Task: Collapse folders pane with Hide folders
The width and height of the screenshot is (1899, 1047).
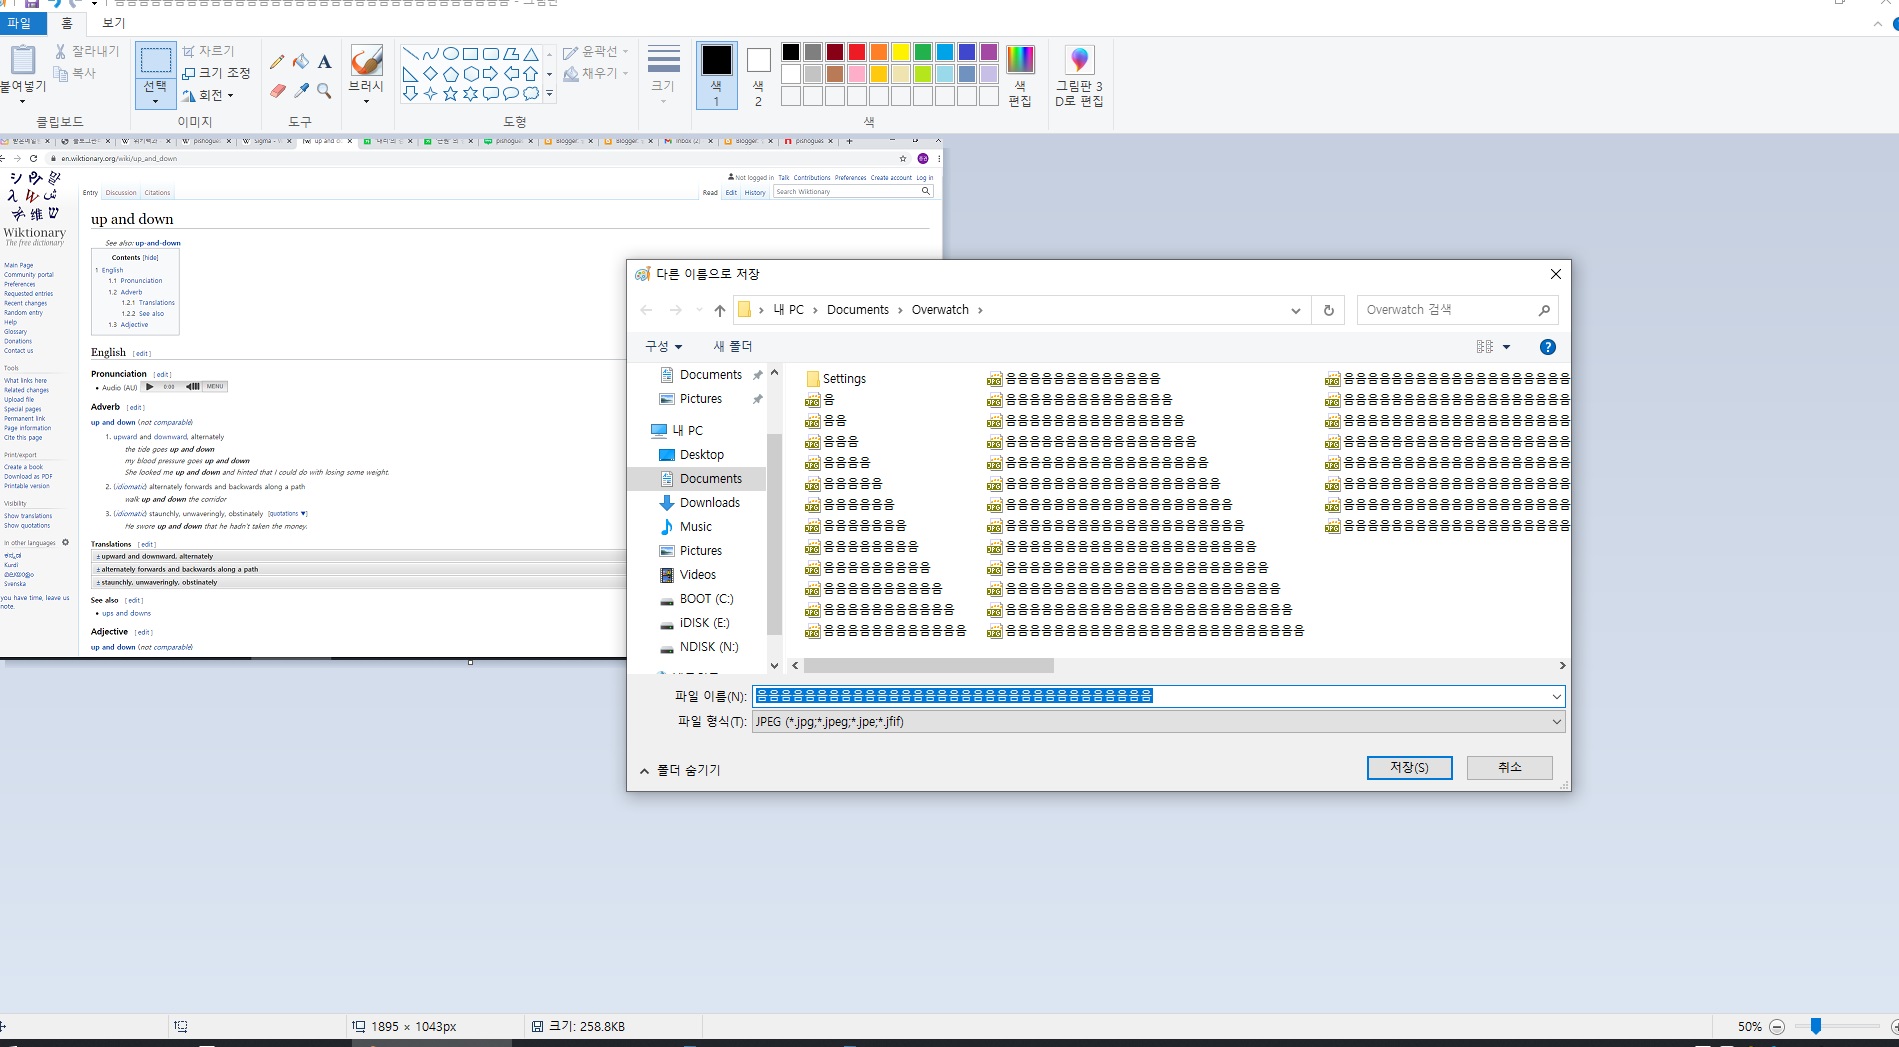Action: (680, 770)
